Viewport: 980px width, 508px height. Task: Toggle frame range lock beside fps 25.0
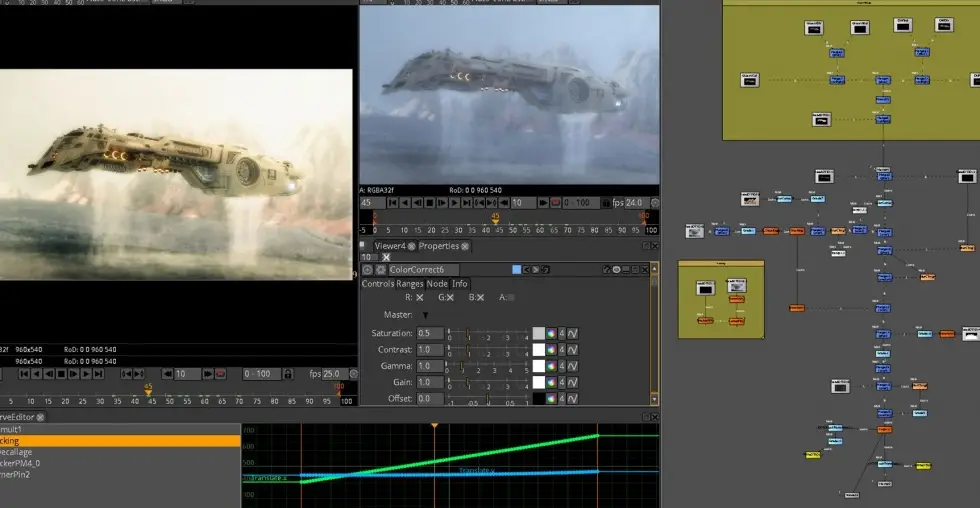pyautogui.click(x=288, y=374)
